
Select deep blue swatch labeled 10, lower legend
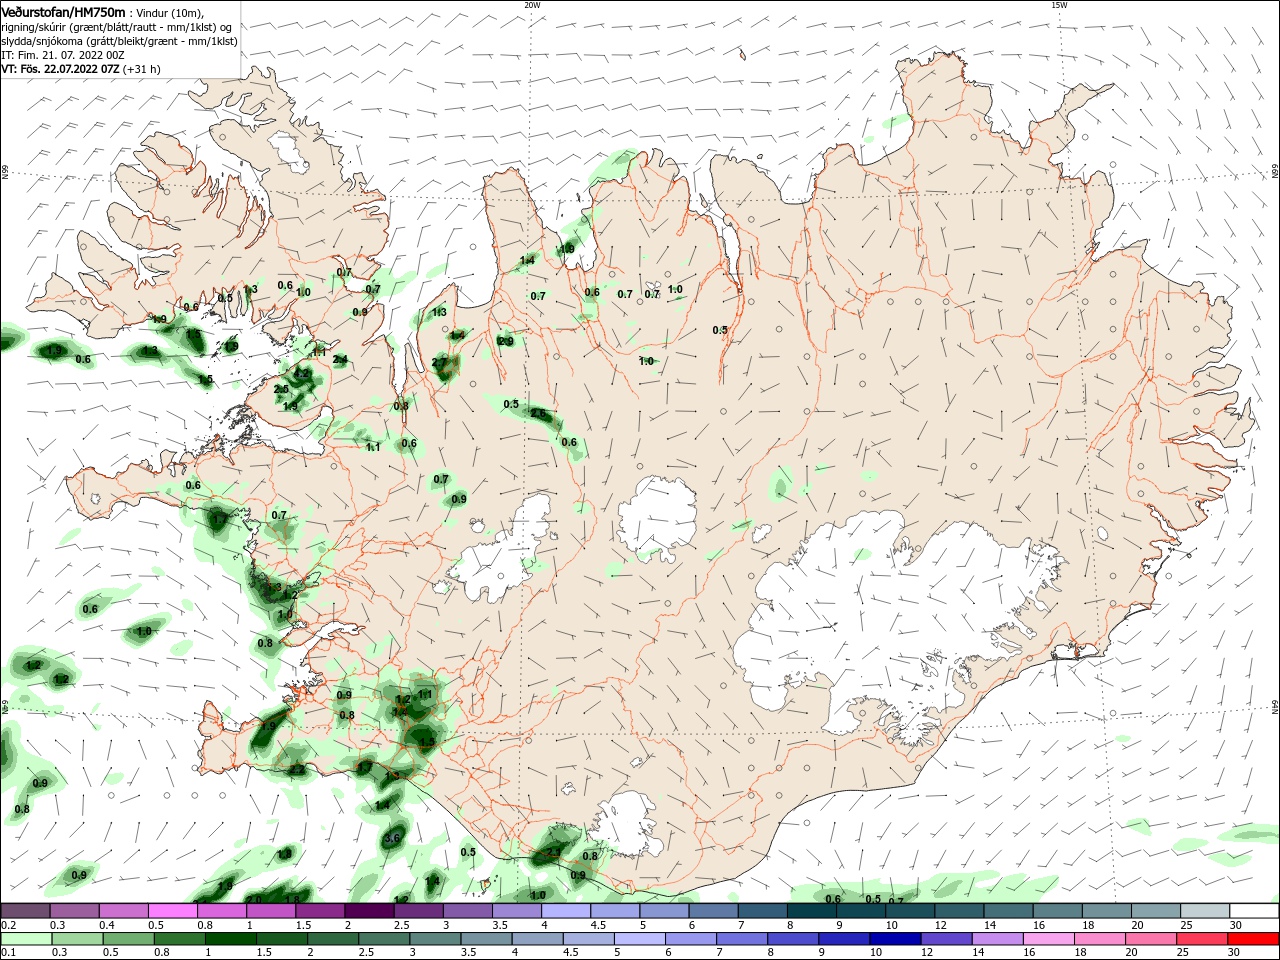893,939
